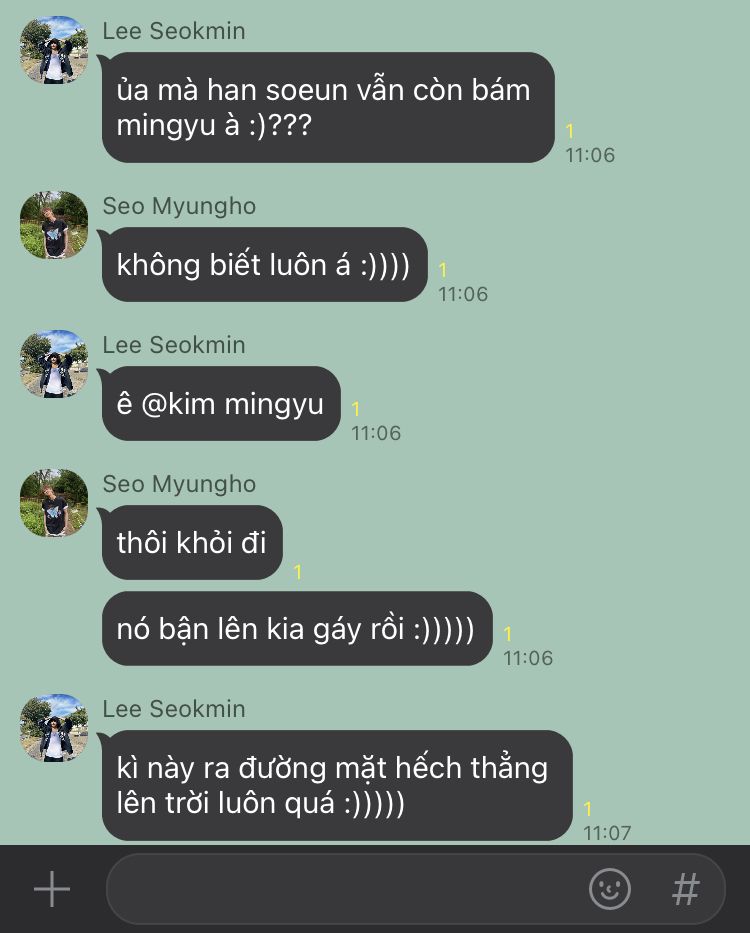750x933 pixels.
Task: Select the 'thôi khỏi đi' message bubble
Action: click(x=192, y=543)
